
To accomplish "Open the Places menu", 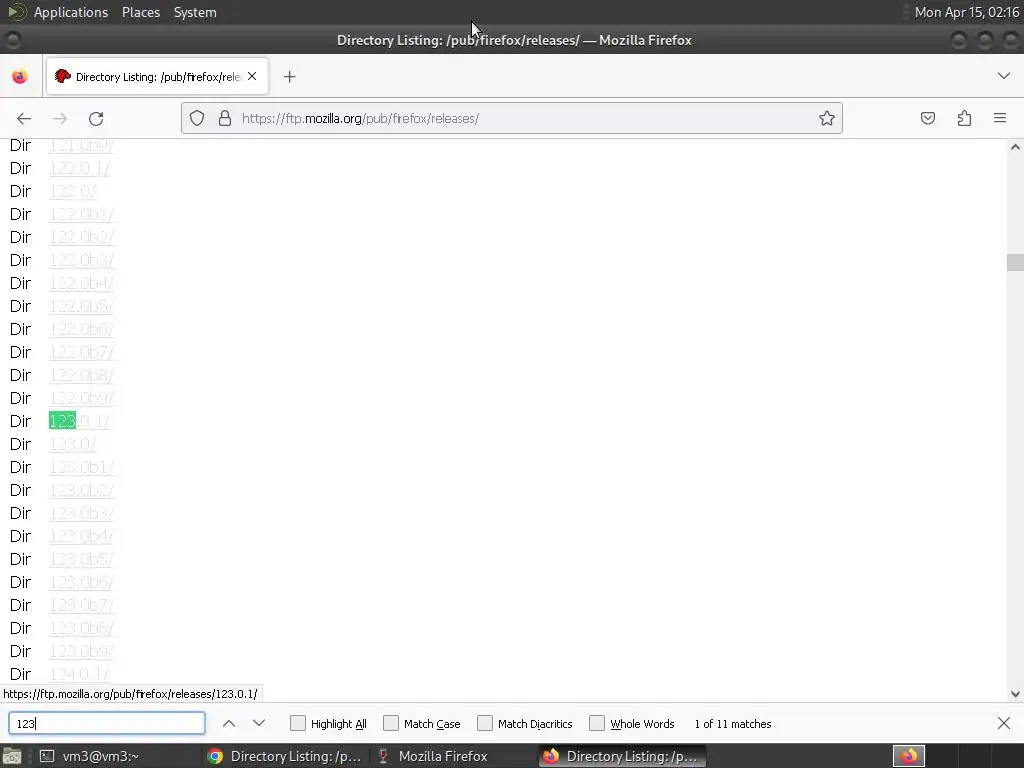I will [140, 12].
